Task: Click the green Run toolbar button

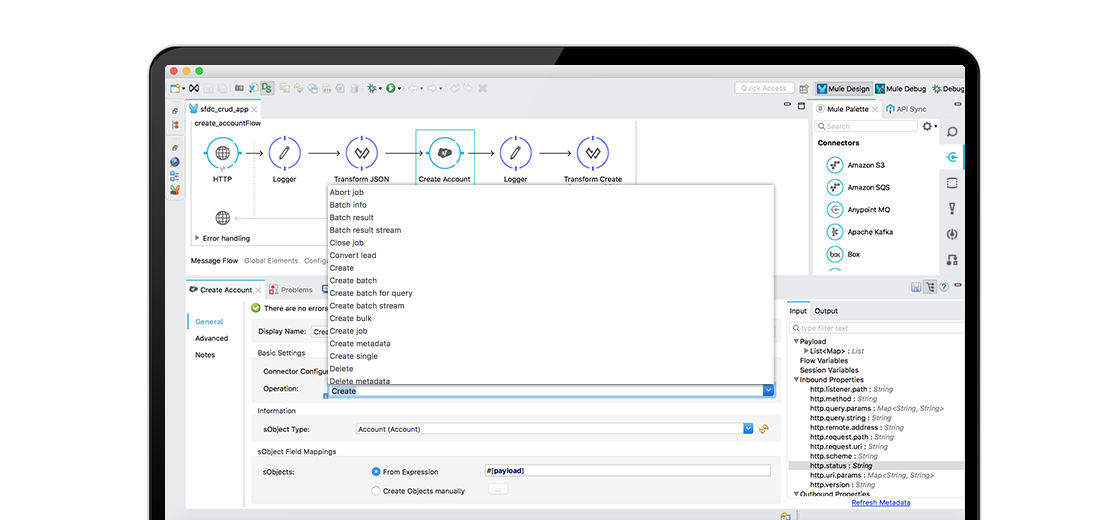Action: (x=391, y=89)
